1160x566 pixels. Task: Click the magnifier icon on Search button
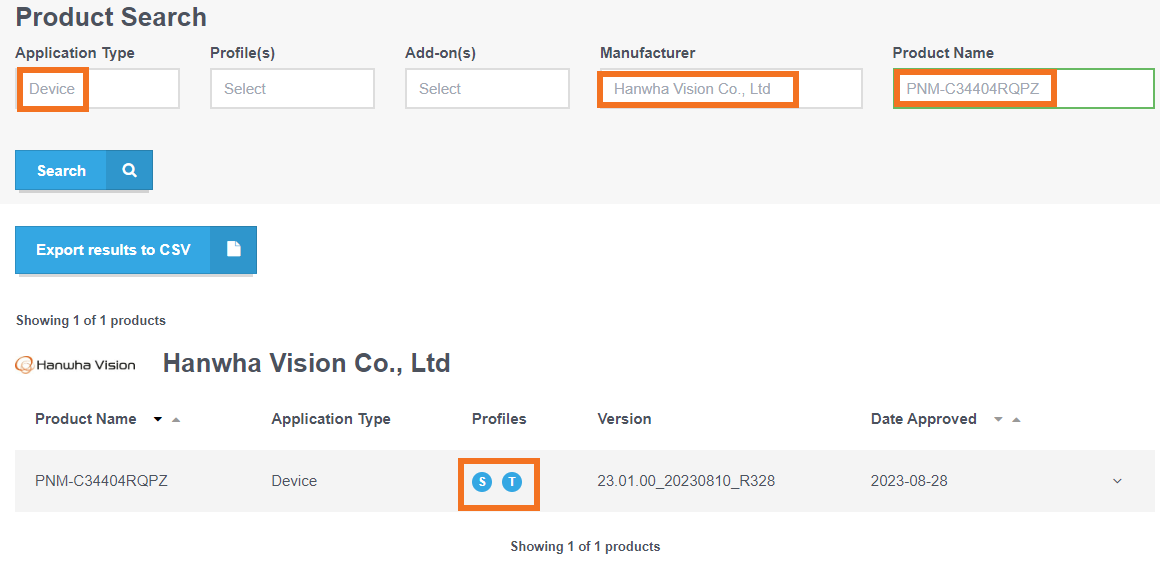(x=129, y=170)
